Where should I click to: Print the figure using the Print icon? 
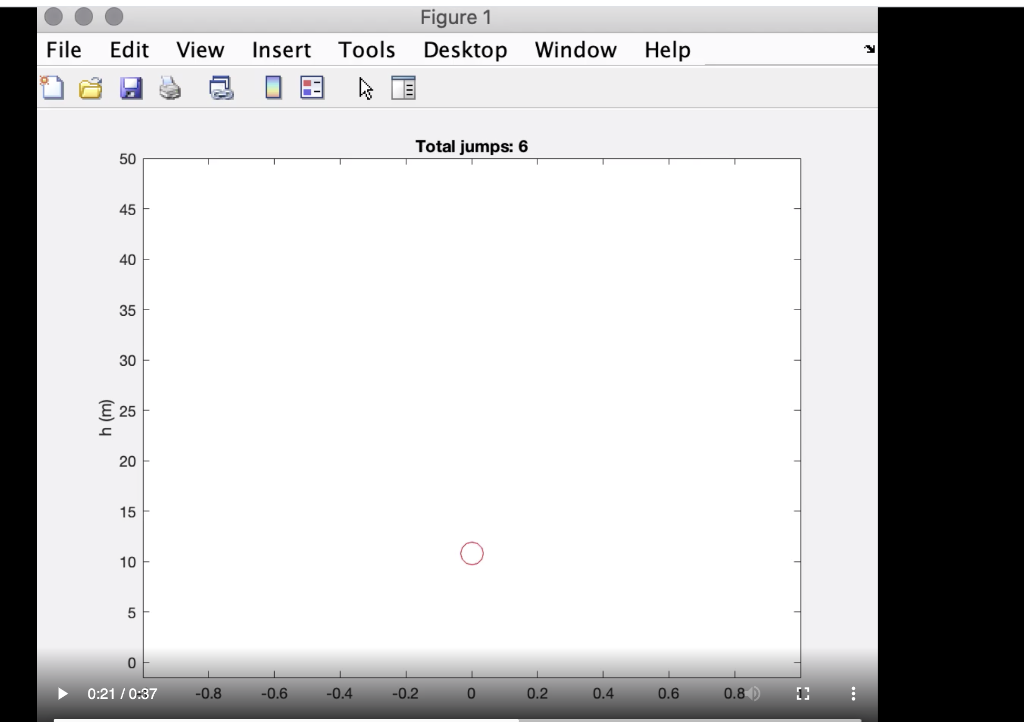170,88
